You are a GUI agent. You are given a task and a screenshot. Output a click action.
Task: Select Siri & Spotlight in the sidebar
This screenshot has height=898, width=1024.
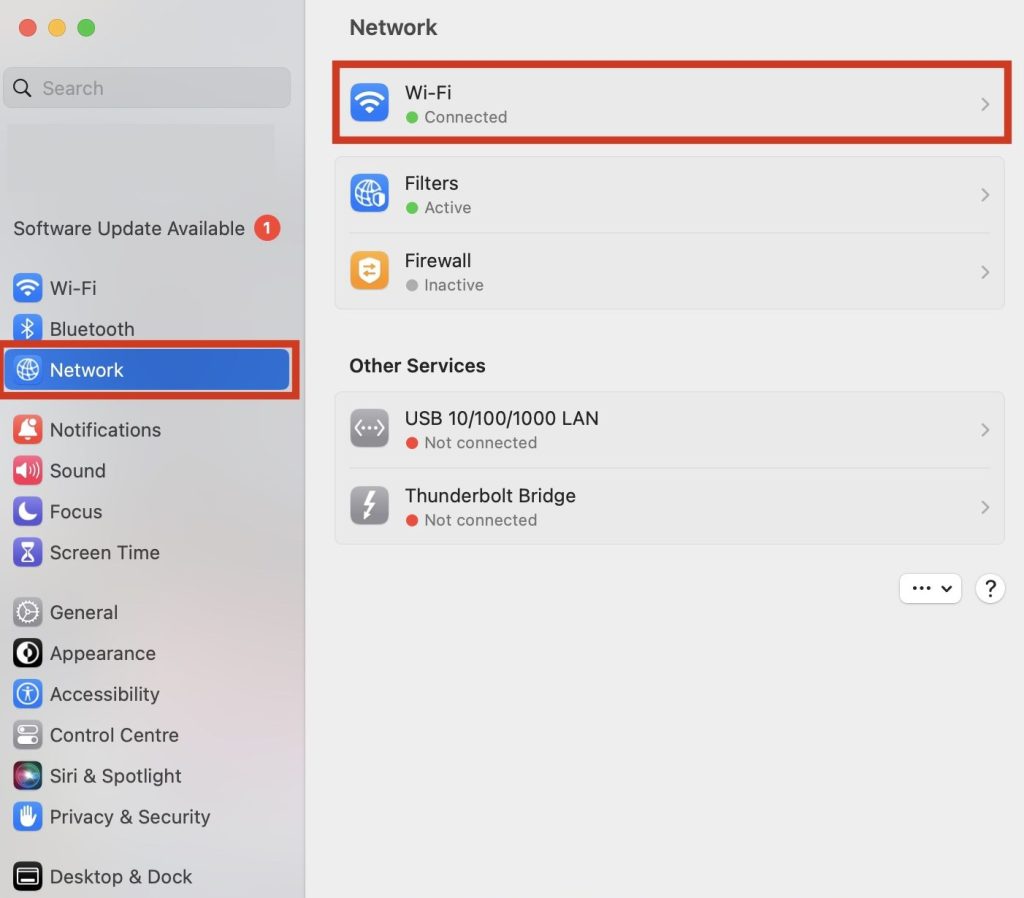(147, 776)
